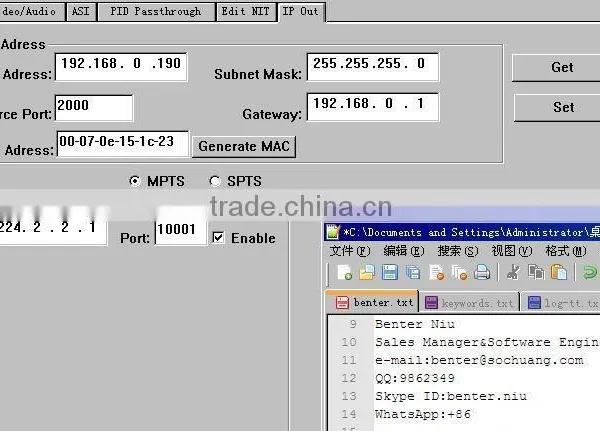Image resolution: width=600 pixels, height=431 pixels.
Task: Save all files with stacked floppies icon
Action: pos(413,273)
